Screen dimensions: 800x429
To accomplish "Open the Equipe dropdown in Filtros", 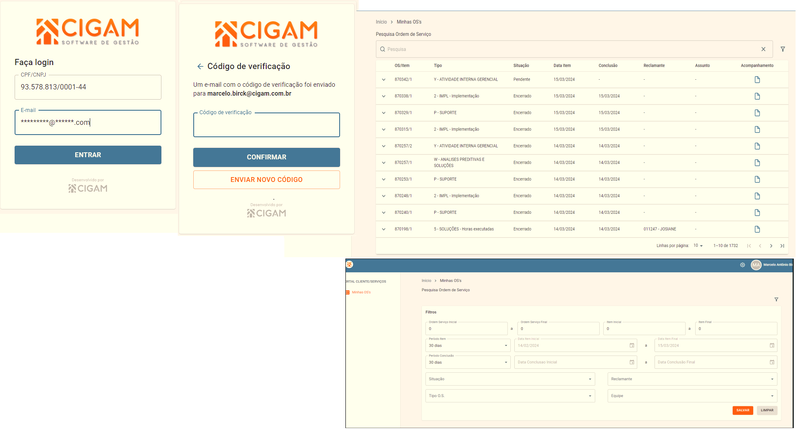I will coord(692,396).
